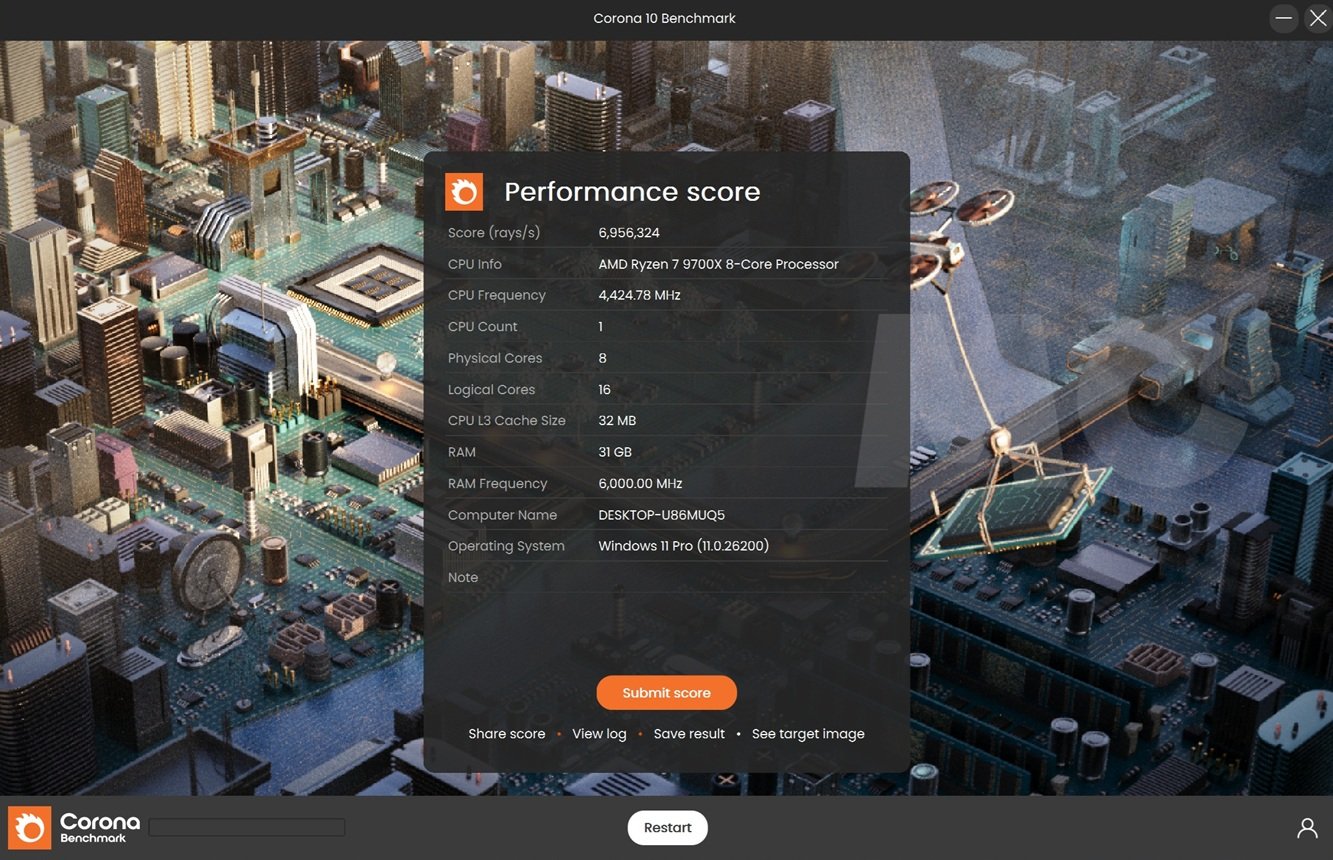Click the Operating System row Windows 11 Pro
This screenshot has width=1333, height=860.
[x=683, y=546]
